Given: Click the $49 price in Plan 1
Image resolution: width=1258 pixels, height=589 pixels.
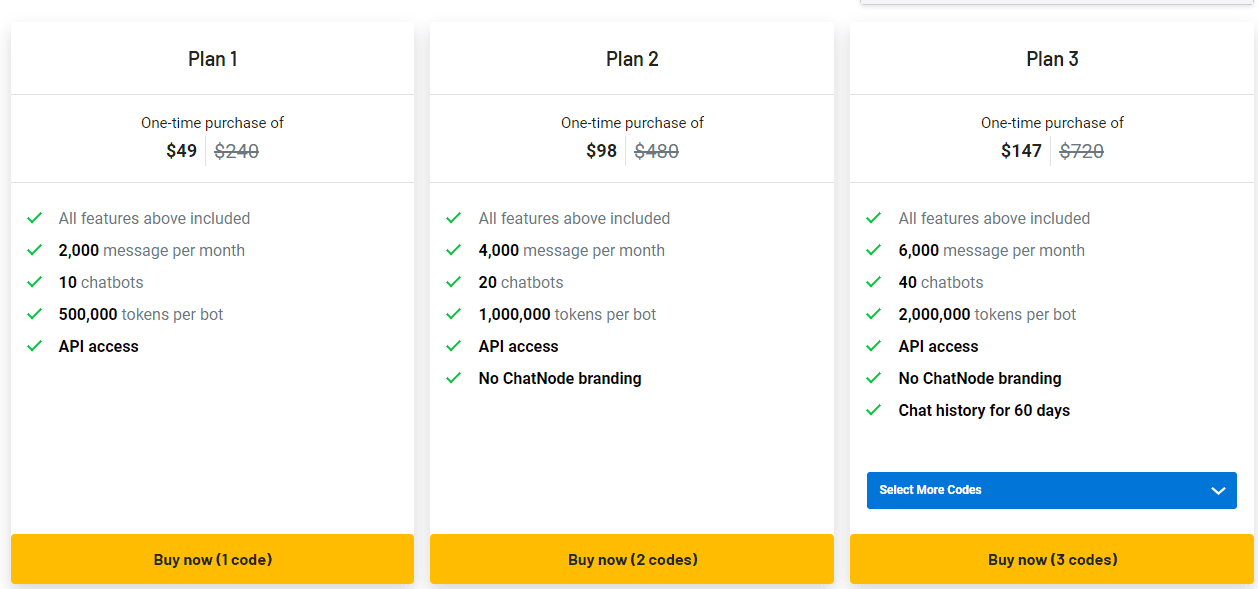Looking at the screenshot, I should 181,151.
